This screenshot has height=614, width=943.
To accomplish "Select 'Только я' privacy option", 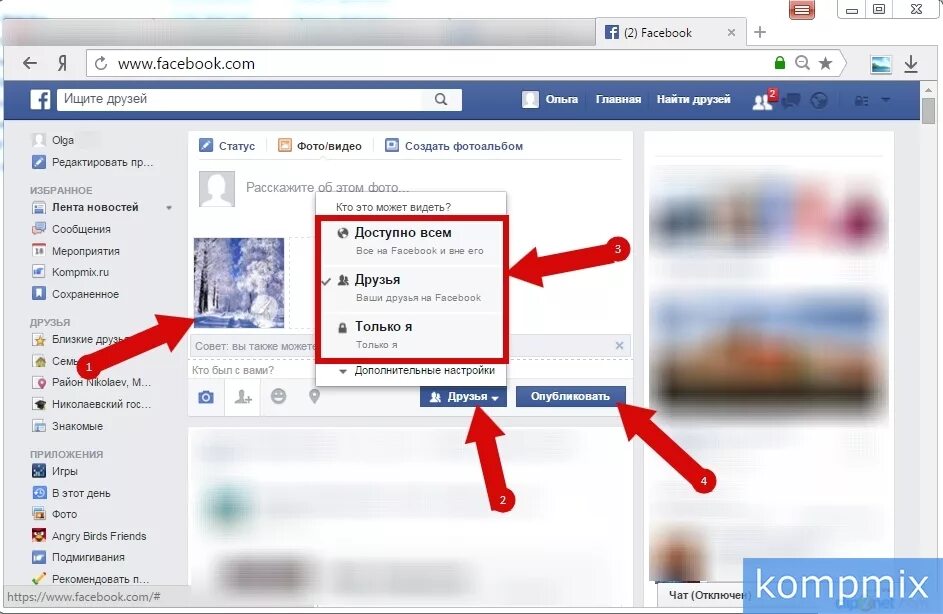I will [412, 334].
